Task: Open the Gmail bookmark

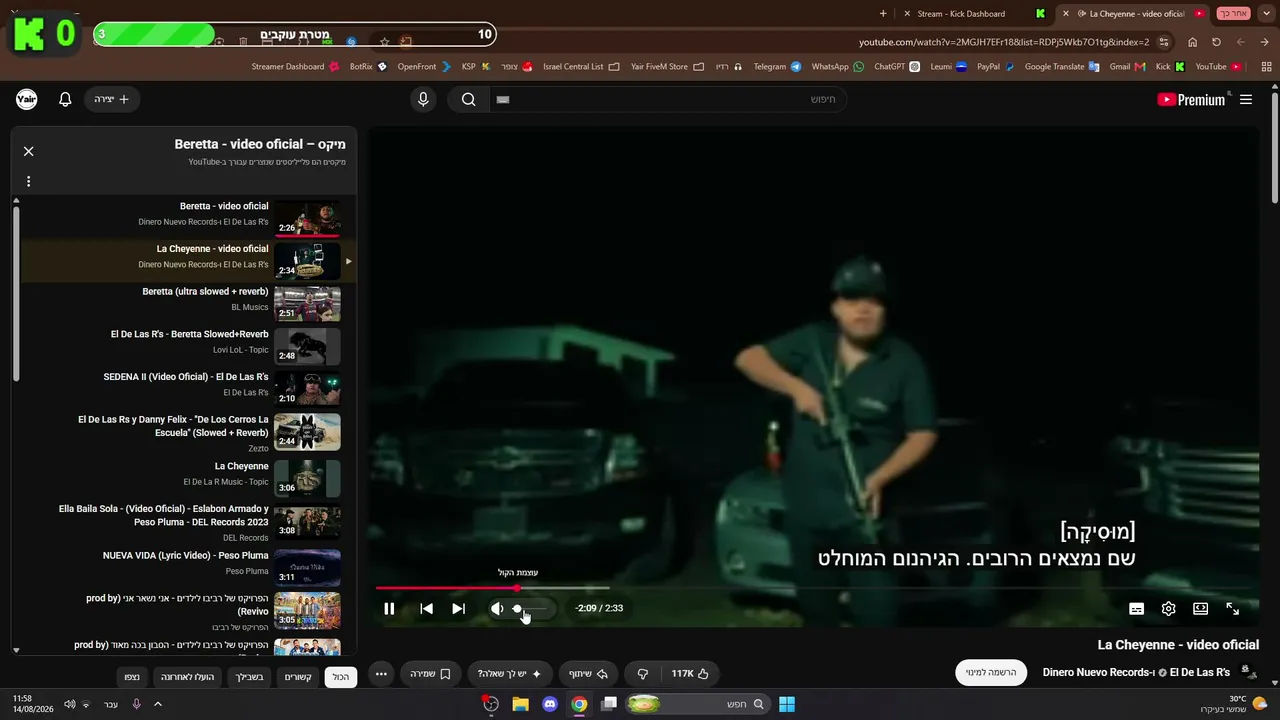Action: tap(1126, 67)
